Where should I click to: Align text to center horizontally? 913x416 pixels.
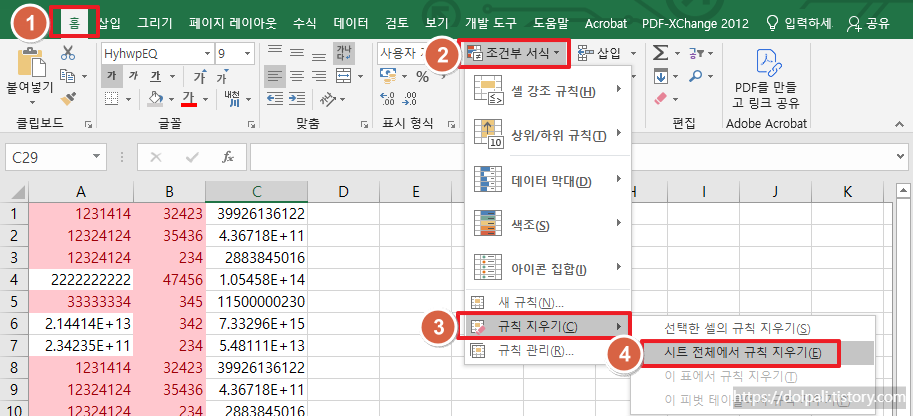[x=296, y=76]
